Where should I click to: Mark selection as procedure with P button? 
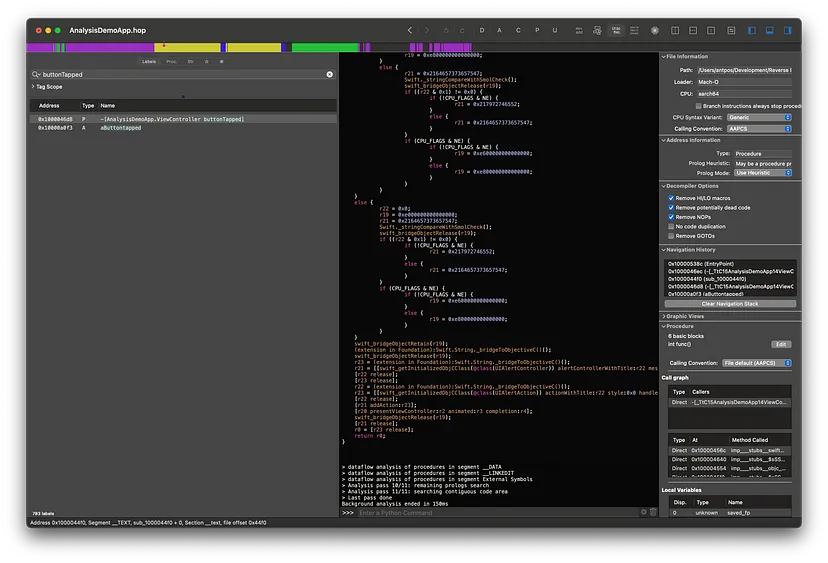[536, 30]
